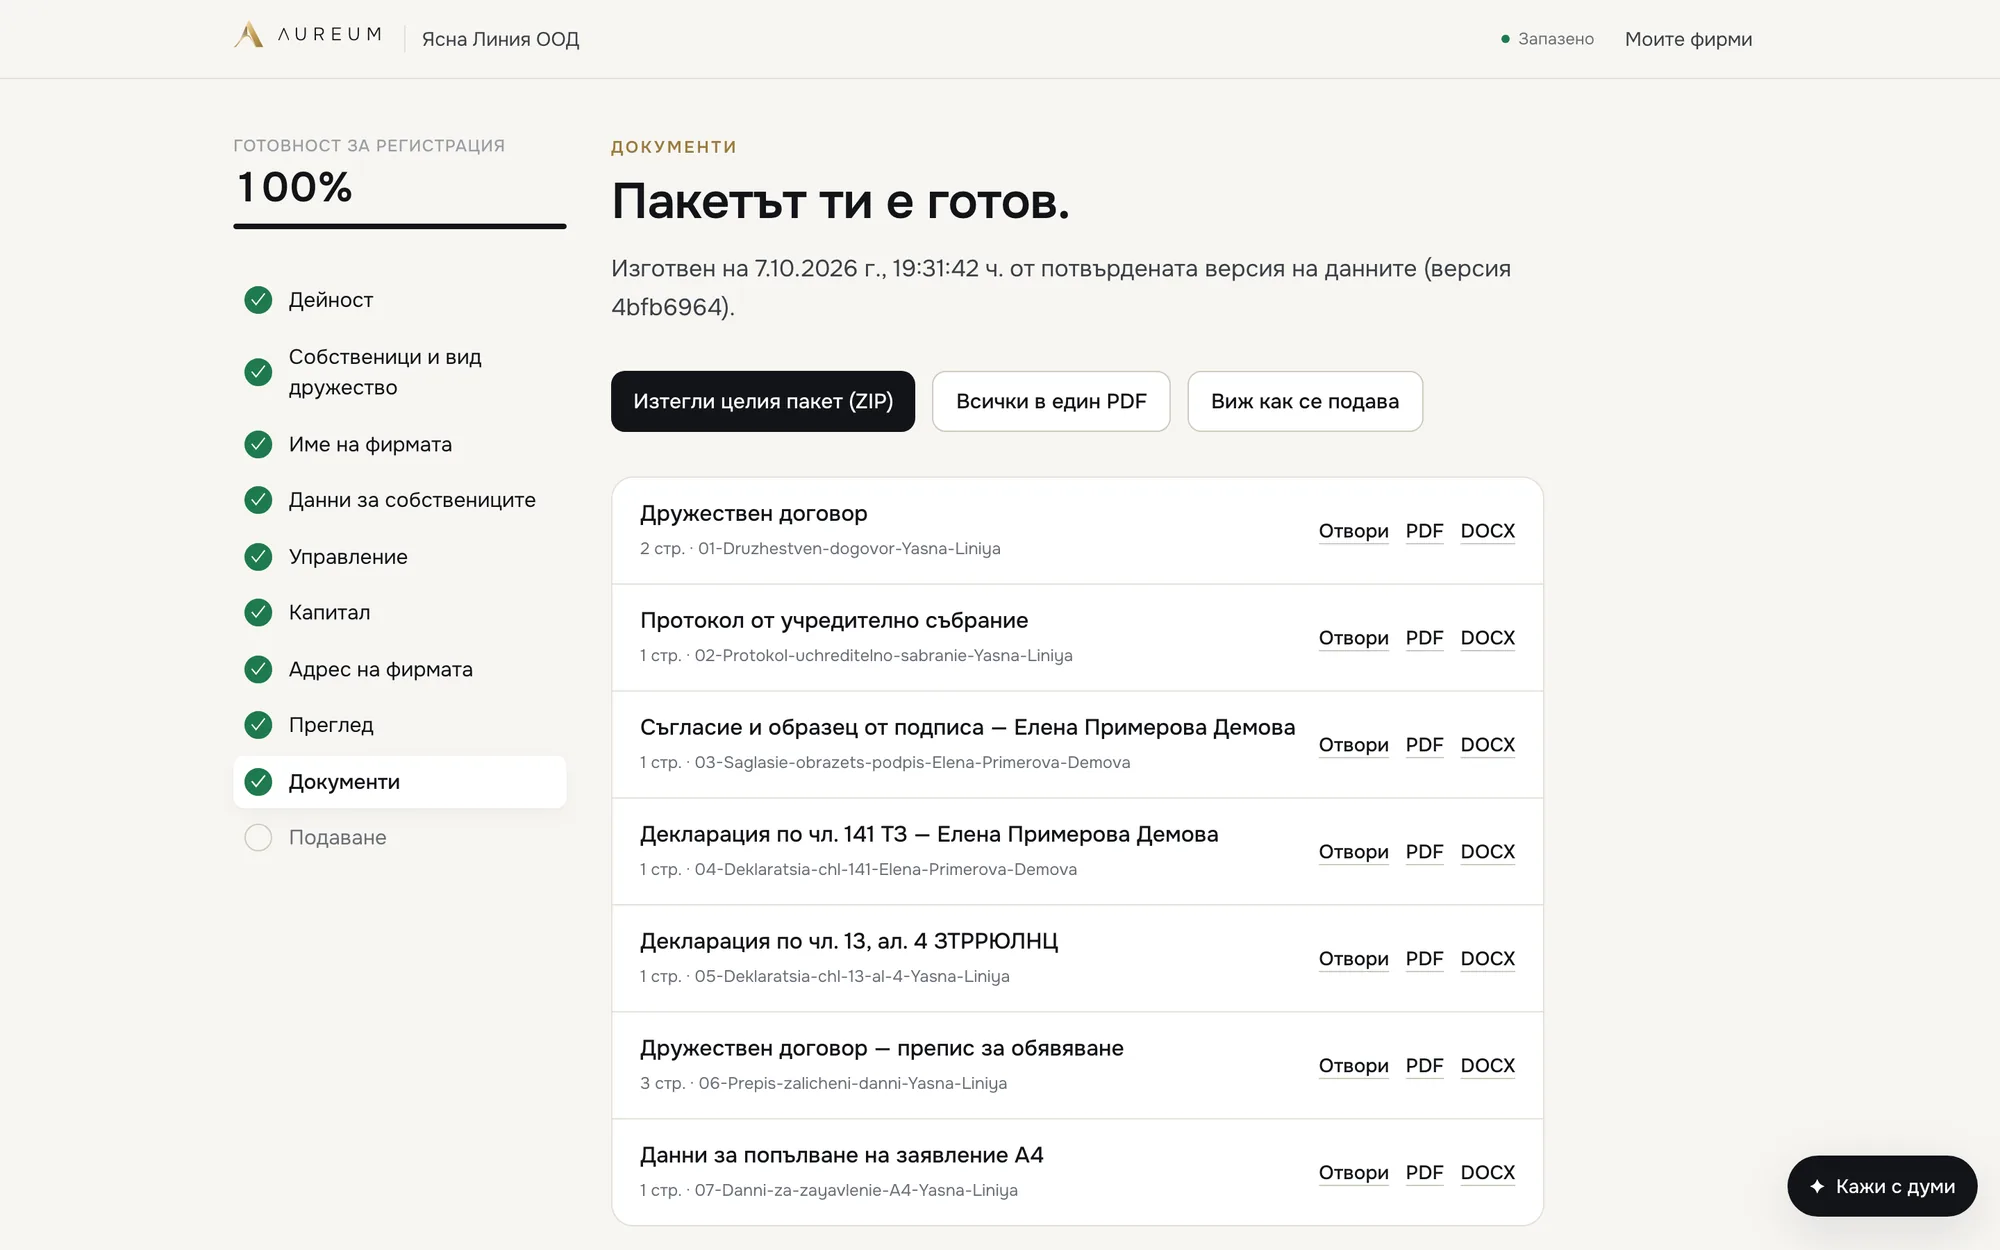Click empty circle beside Подаване
Screen dimensions: 2000x1250
point(258,838)
